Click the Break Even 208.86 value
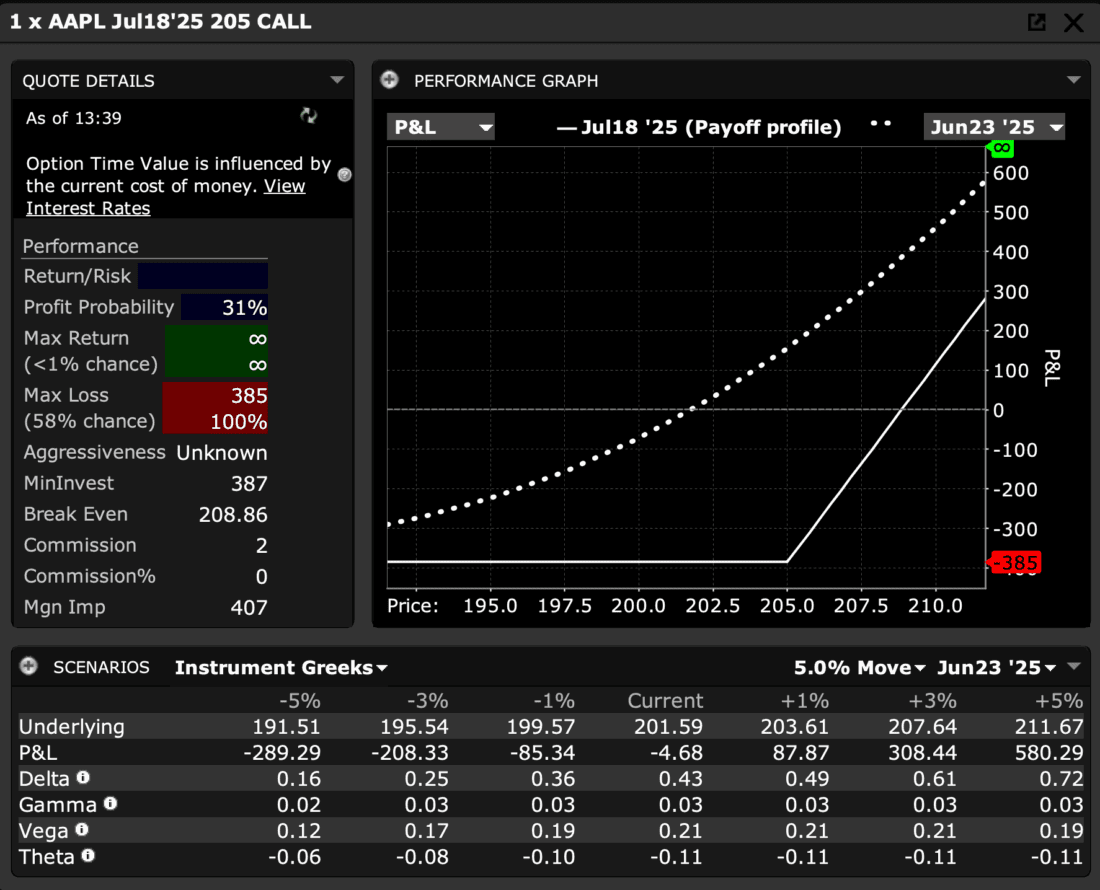1100x890 pixels. click(233, 515)
